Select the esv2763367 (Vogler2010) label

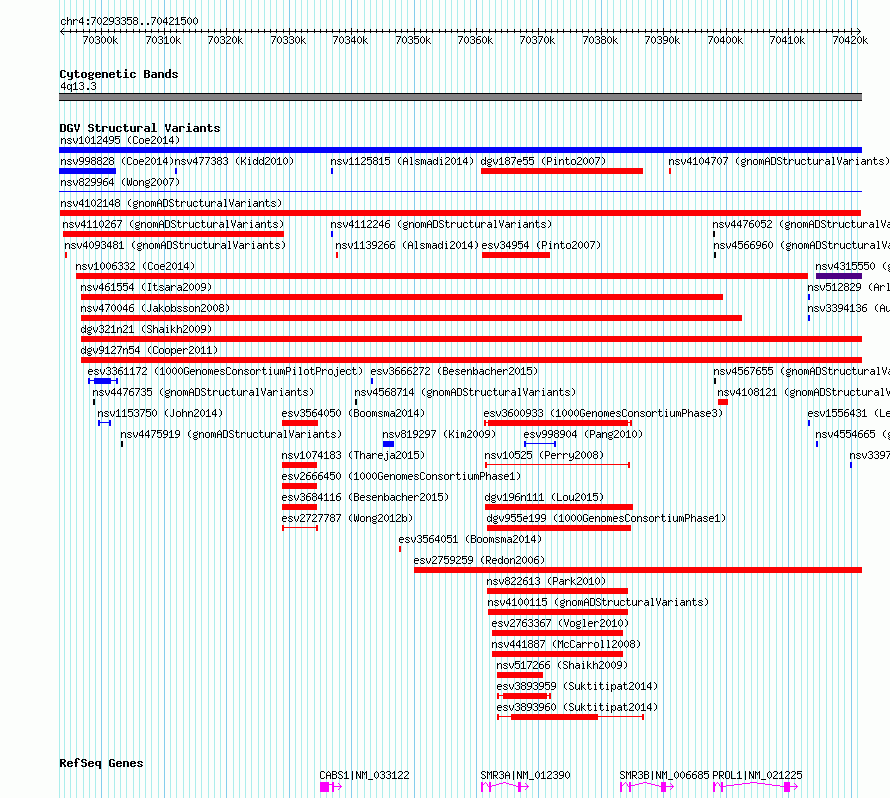tap(560, 623)
